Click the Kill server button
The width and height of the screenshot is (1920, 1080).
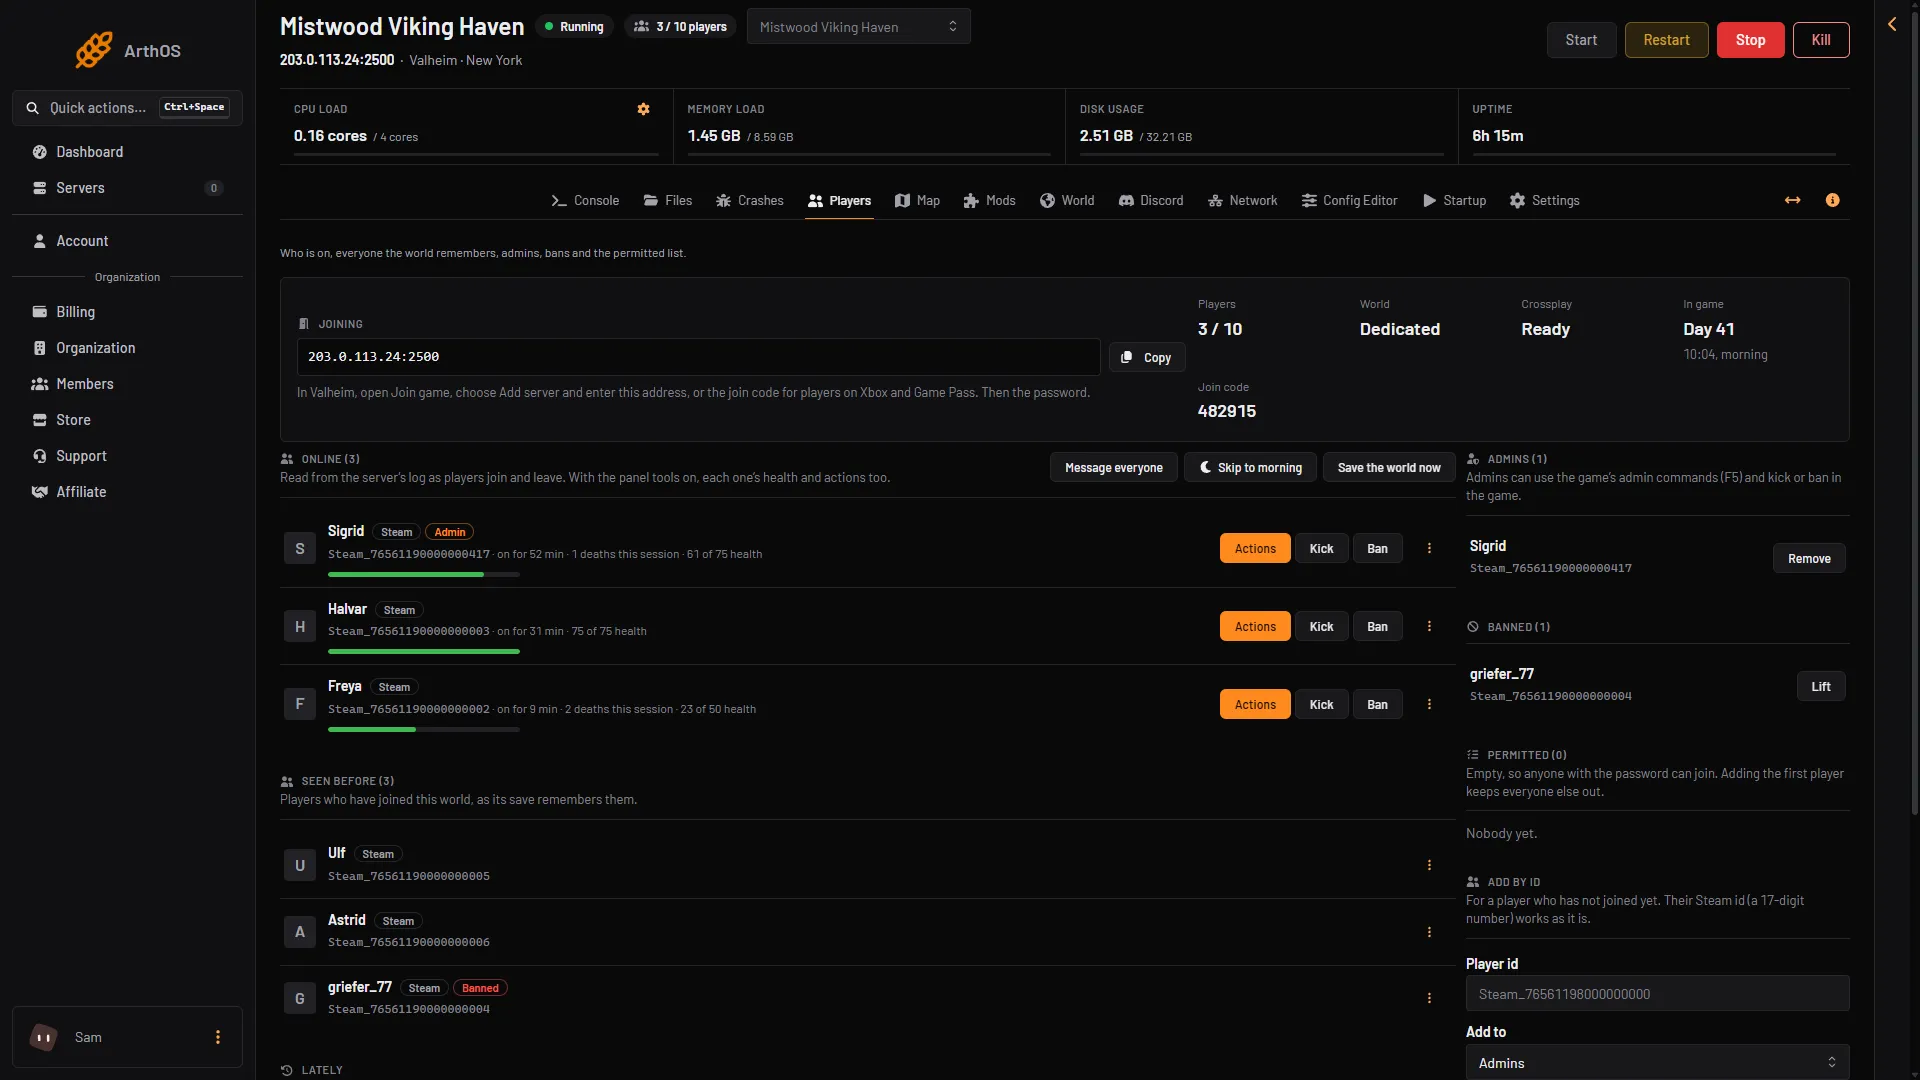[1821, 40]
